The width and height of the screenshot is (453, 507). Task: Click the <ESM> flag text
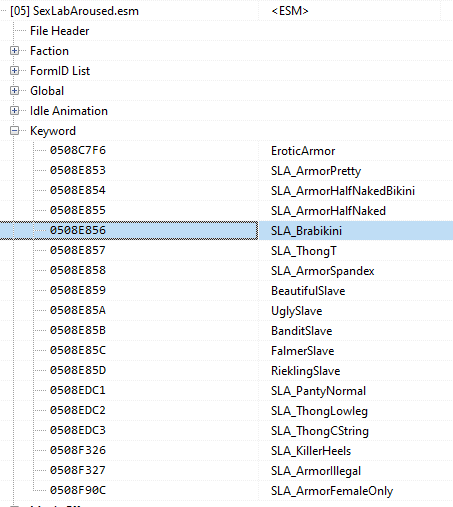click(290, 11)
